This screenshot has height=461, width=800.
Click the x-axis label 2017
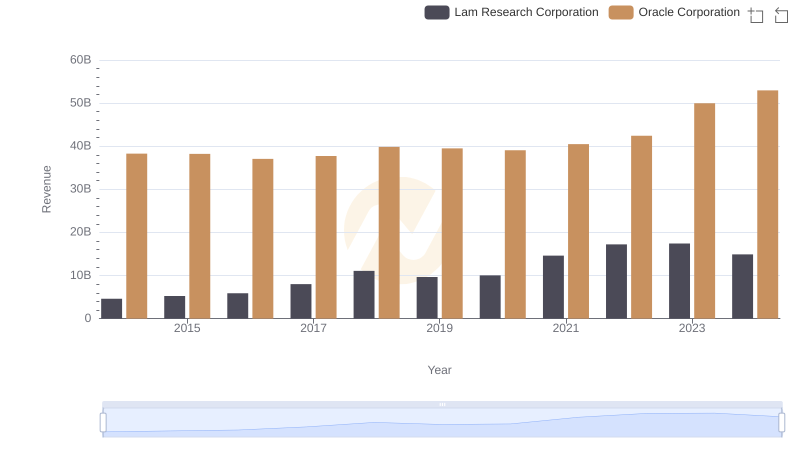click(313, 328)
